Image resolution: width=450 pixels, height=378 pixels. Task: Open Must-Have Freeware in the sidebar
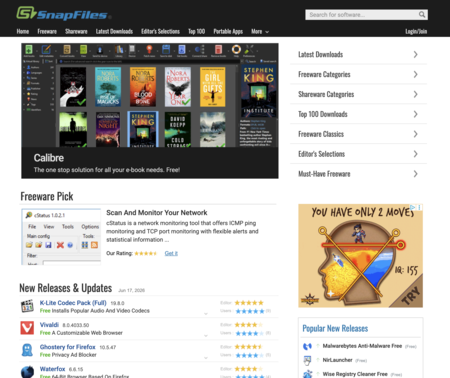tap(359, 174)
